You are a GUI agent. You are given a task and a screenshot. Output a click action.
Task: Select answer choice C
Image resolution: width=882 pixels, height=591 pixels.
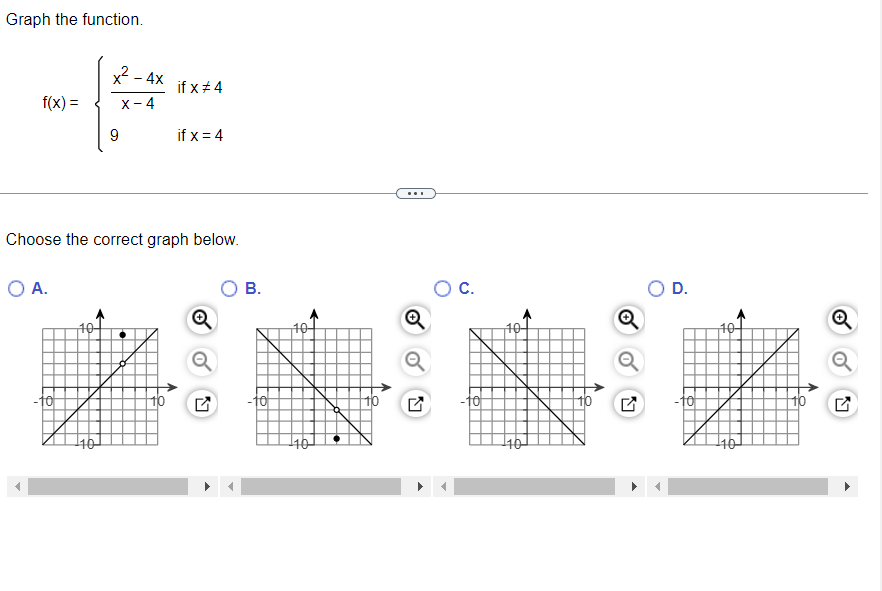pos(441,289)
